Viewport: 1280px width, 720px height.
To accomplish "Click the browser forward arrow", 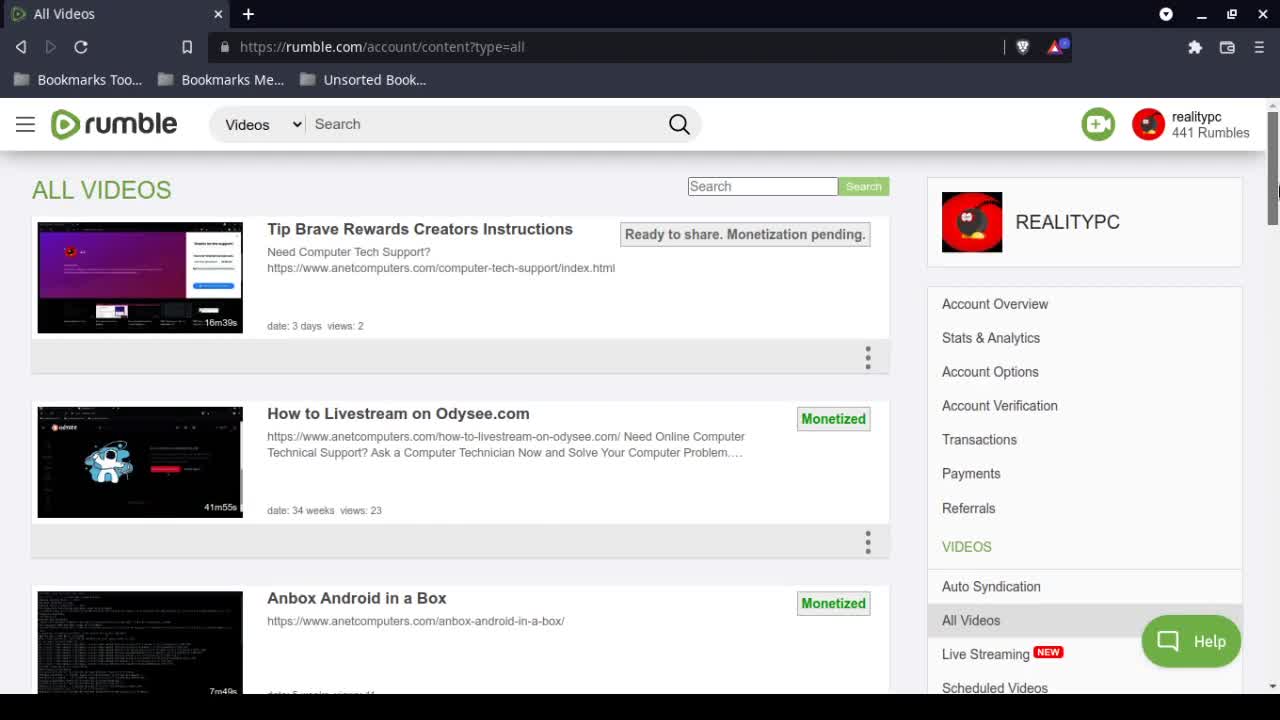I will 51,47.
